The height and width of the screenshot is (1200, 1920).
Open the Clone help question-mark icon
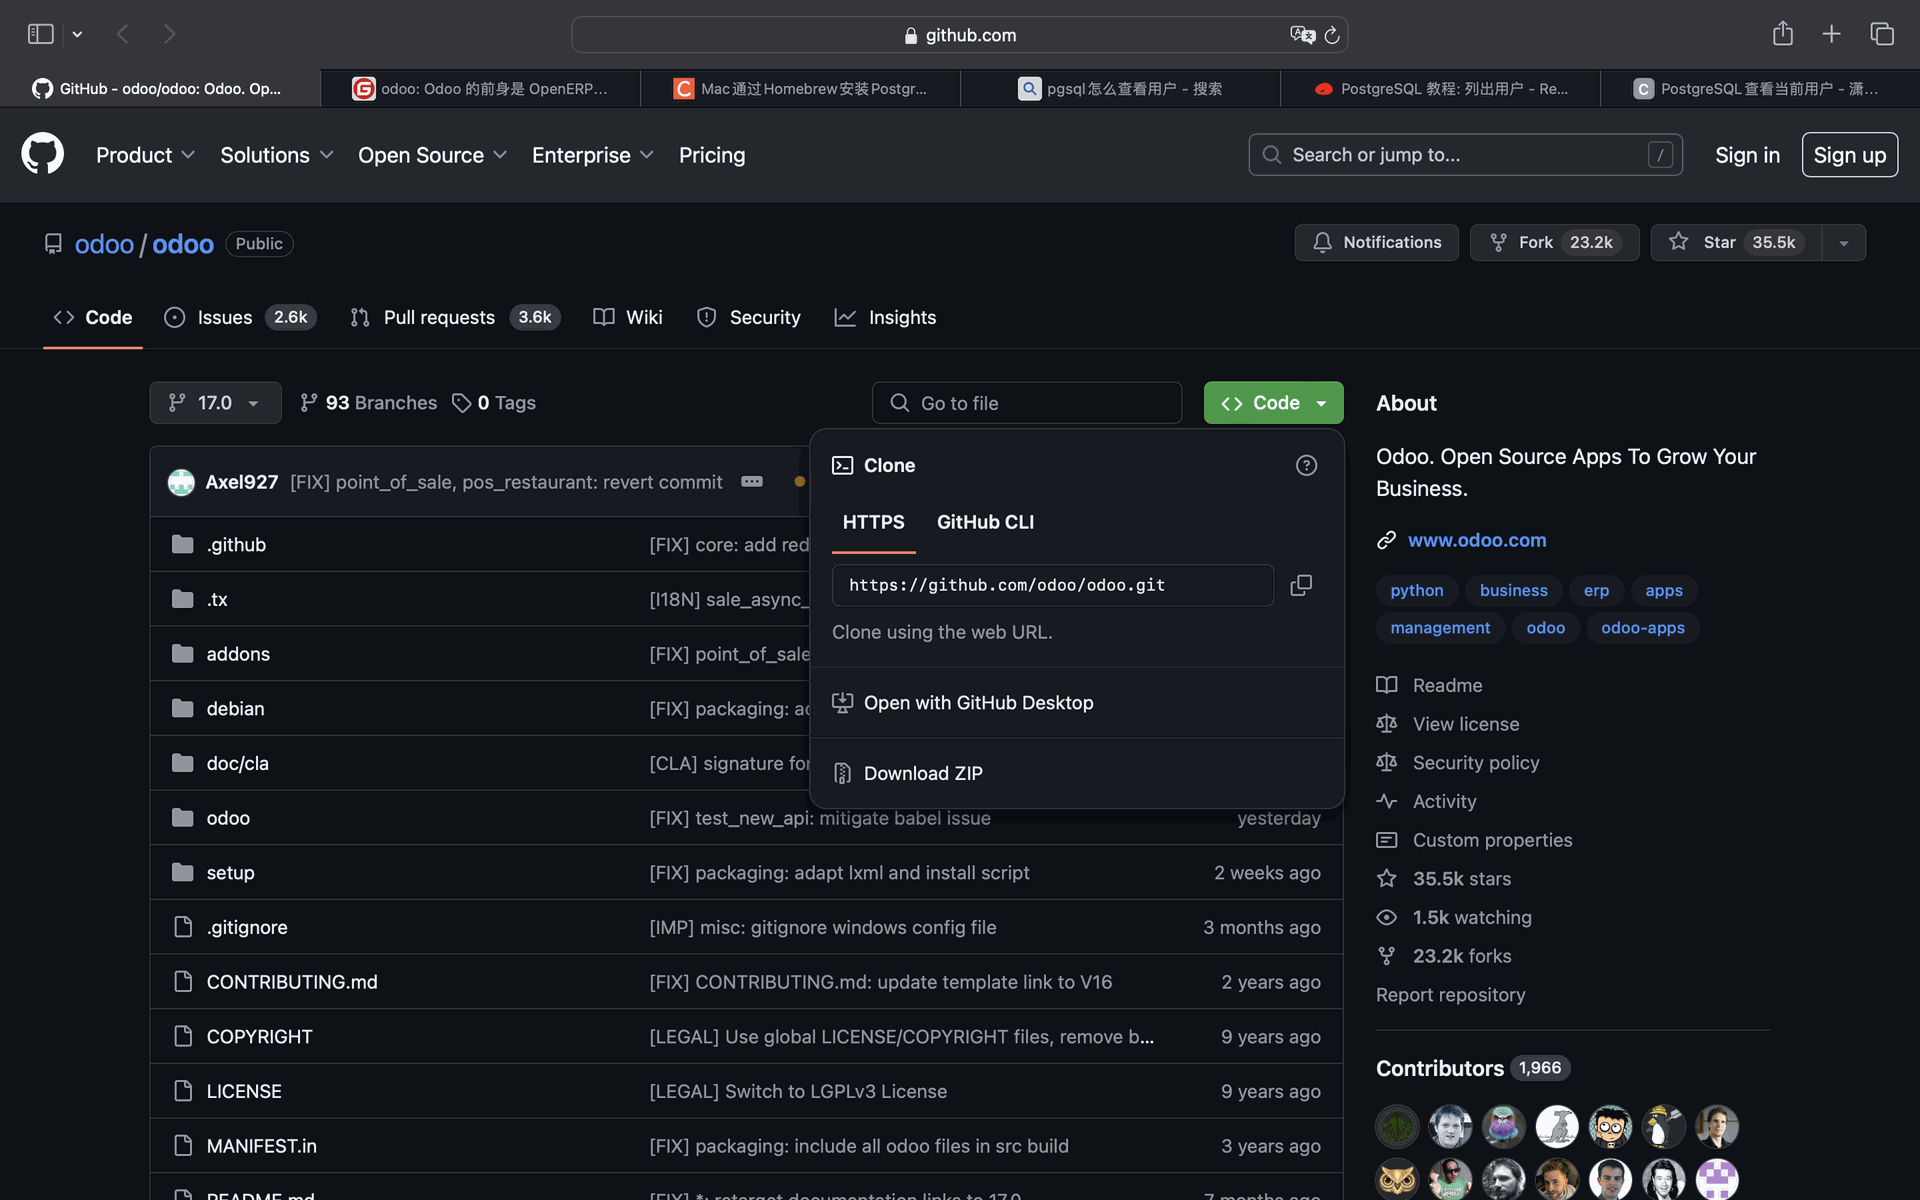click(x=1306, y=465)
